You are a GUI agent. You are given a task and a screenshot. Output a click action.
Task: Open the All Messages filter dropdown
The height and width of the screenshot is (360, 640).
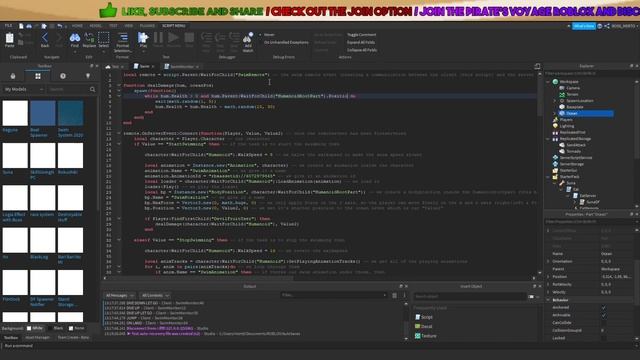pyautogui.click(x=120, y=295)
